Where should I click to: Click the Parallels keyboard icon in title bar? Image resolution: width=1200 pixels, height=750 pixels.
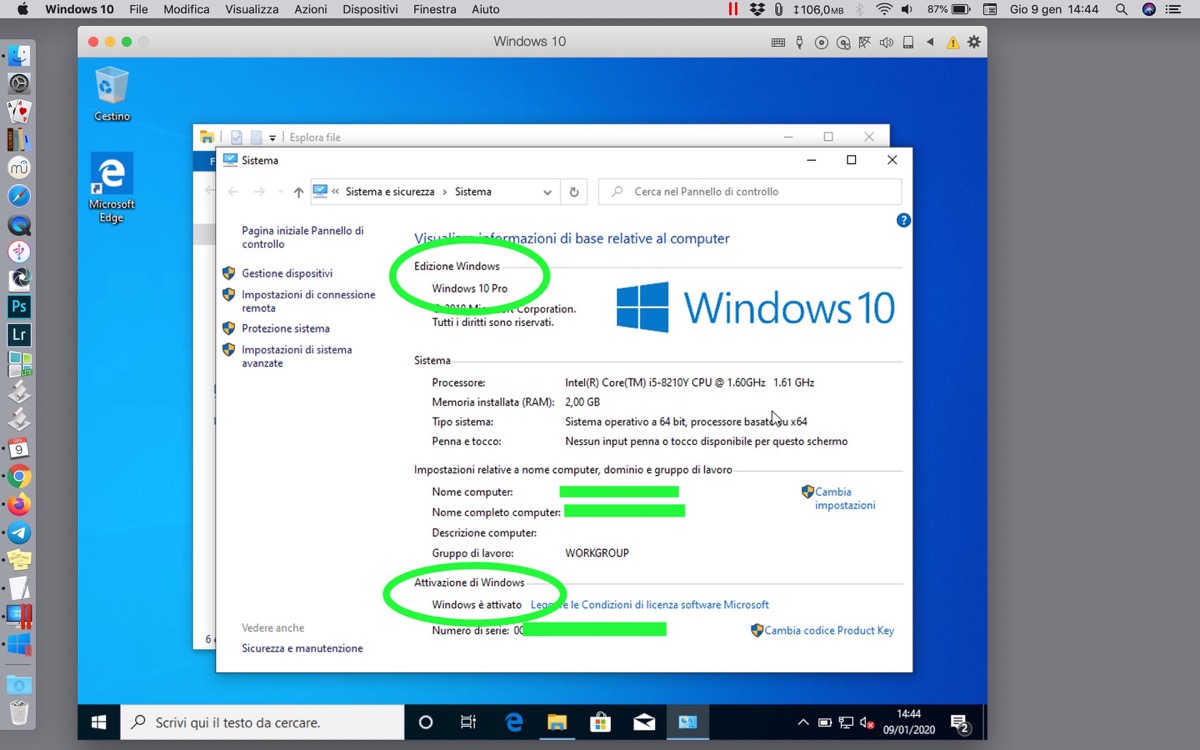pyautogui.click(x=778, y=42)
